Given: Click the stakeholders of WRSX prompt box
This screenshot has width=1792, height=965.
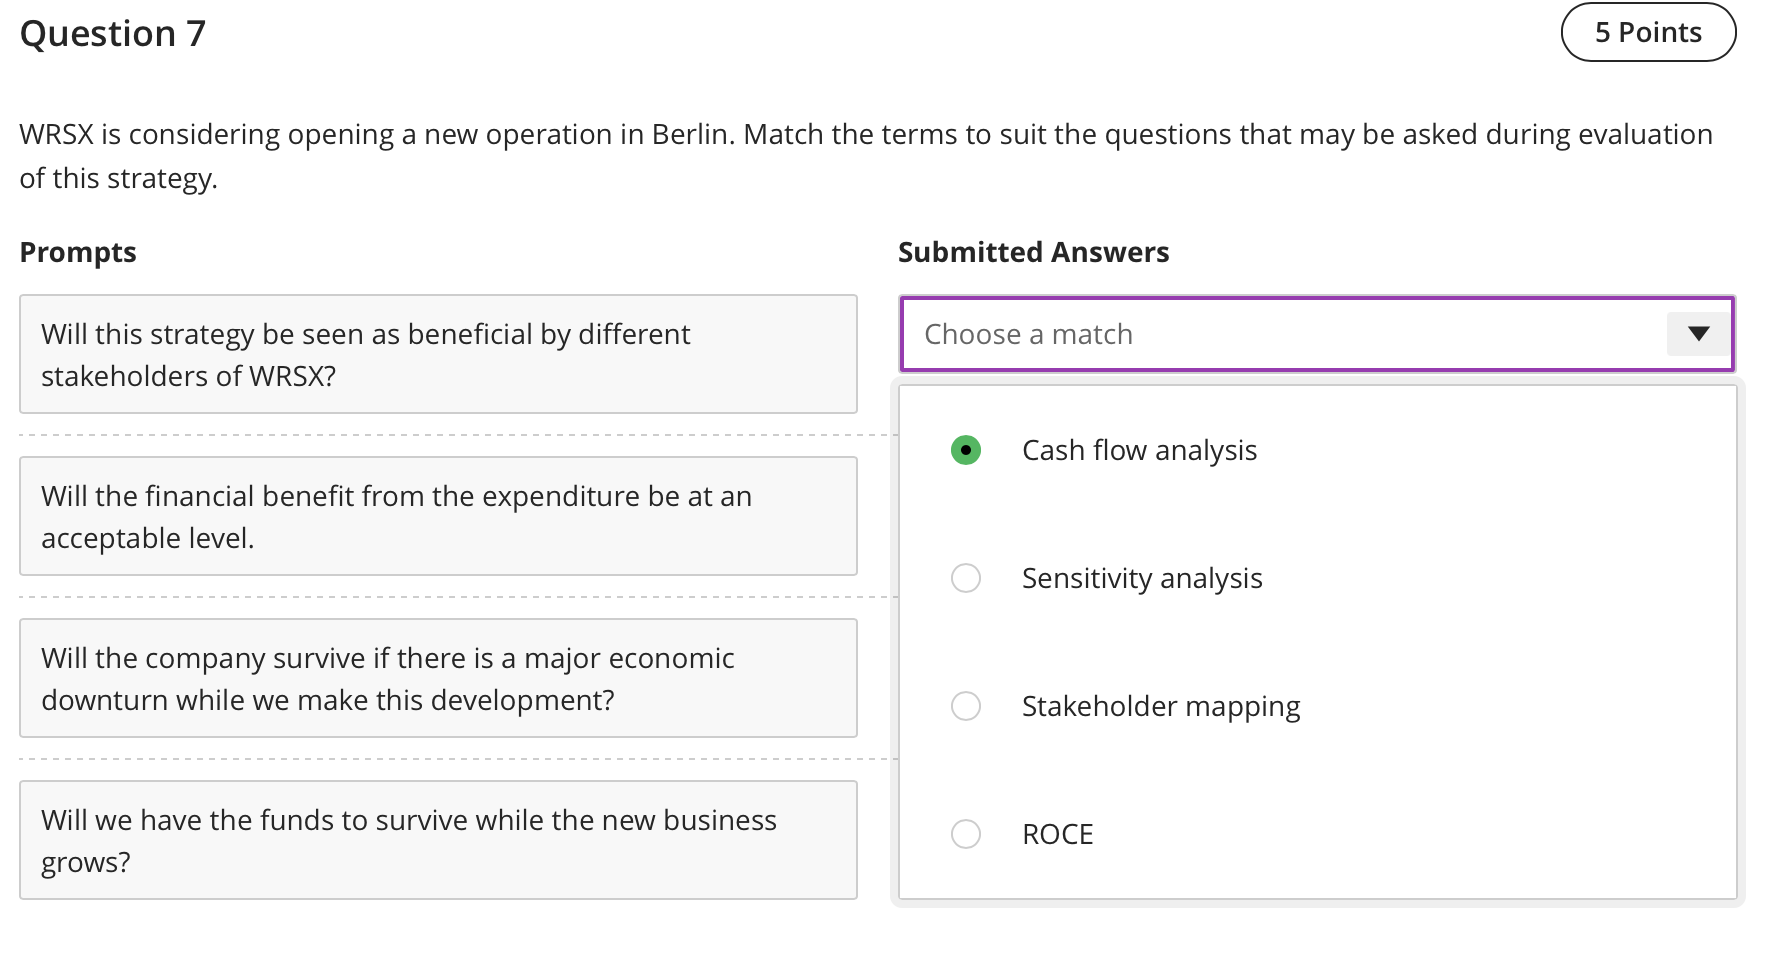Looking at the screenshot, I should pyautogui.click(x=438, y=354).
